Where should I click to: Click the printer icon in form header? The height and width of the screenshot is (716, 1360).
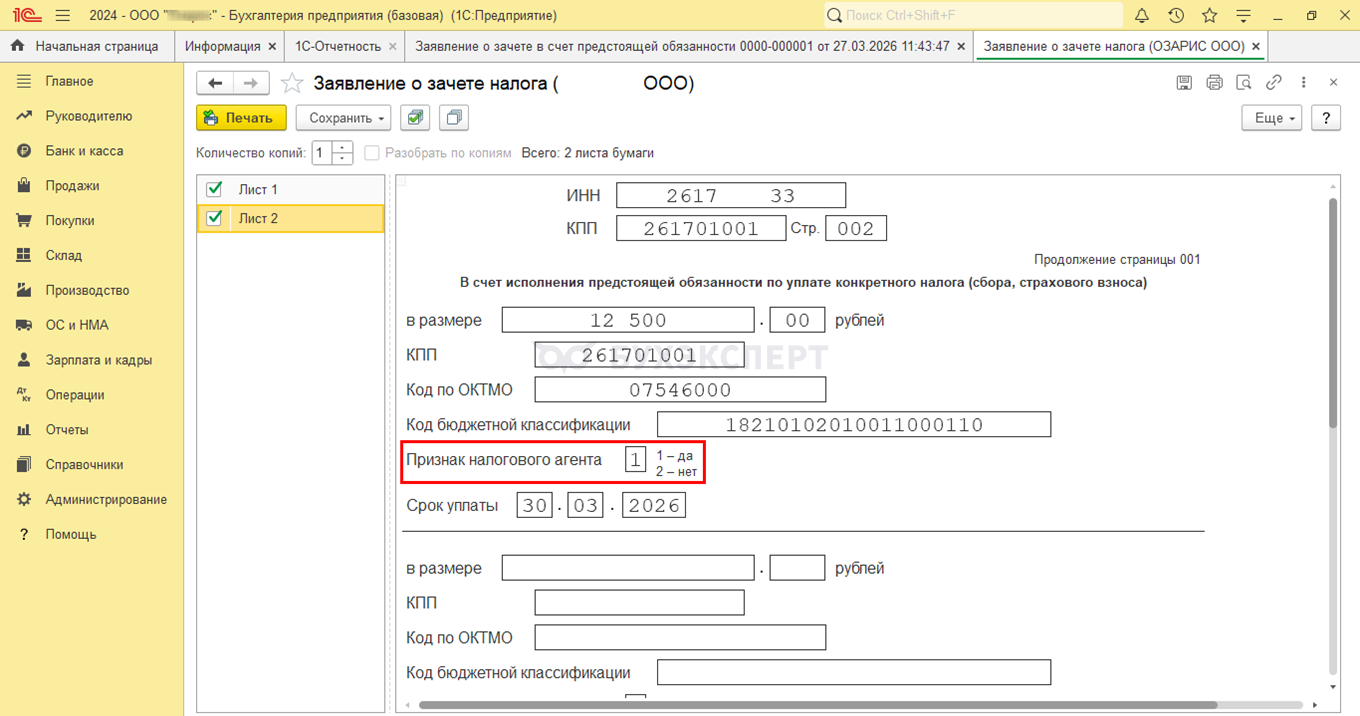point(1214,83)
